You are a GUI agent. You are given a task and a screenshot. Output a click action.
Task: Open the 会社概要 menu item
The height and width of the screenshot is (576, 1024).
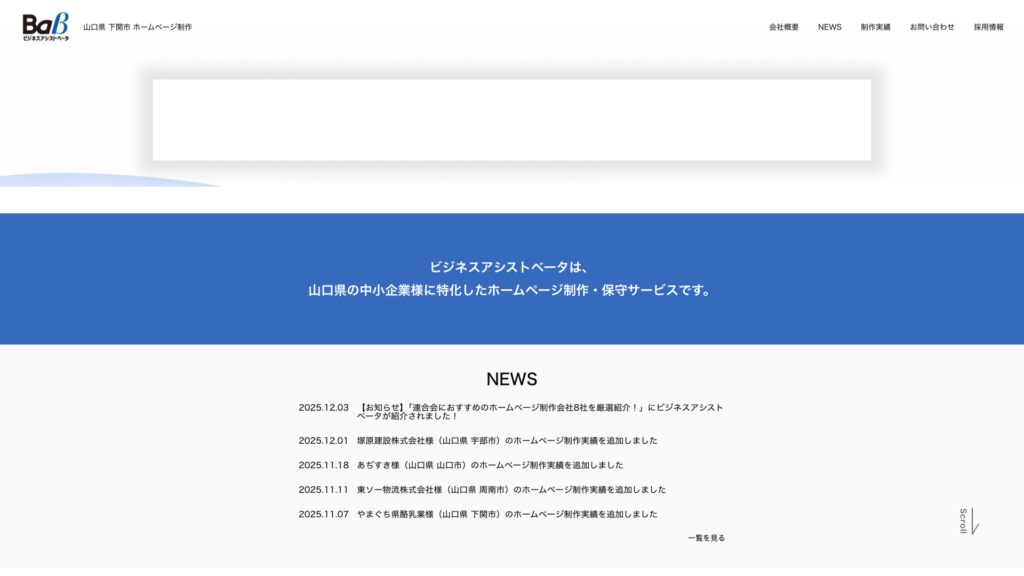point(783,27)
